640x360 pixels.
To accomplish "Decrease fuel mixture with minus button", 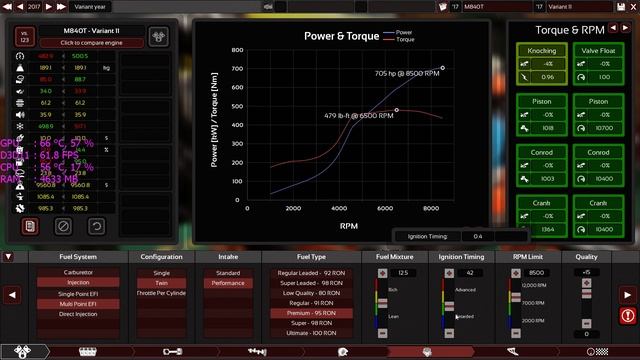I will pos(382,333).
